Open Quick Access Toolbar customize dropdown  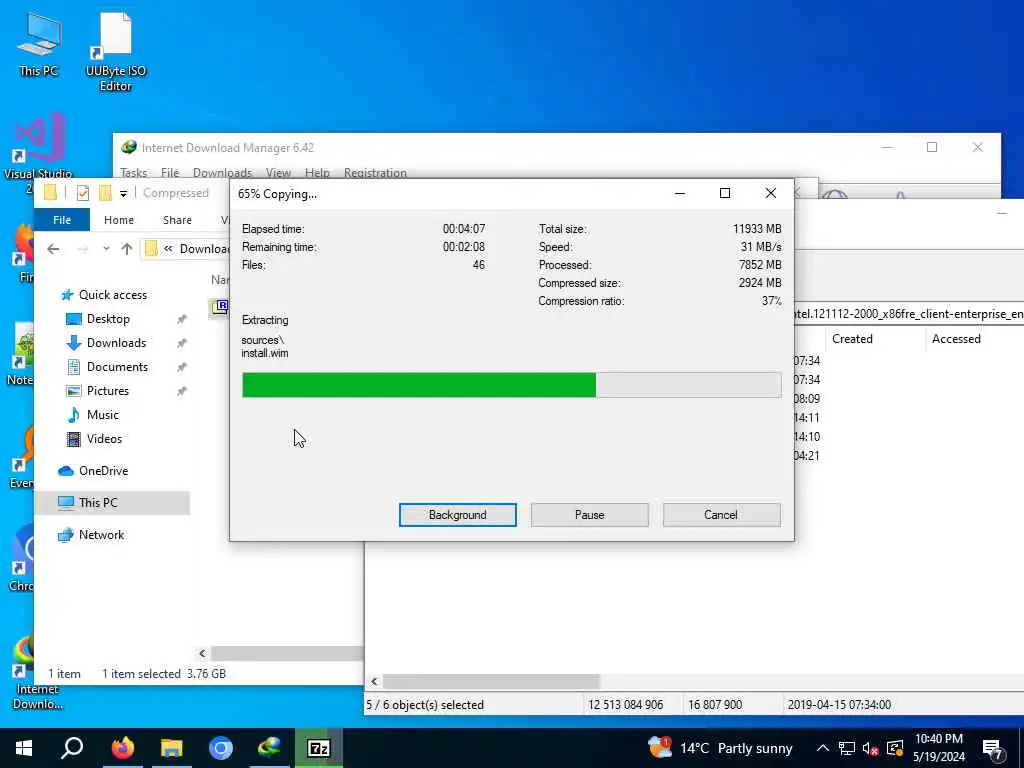123,193
